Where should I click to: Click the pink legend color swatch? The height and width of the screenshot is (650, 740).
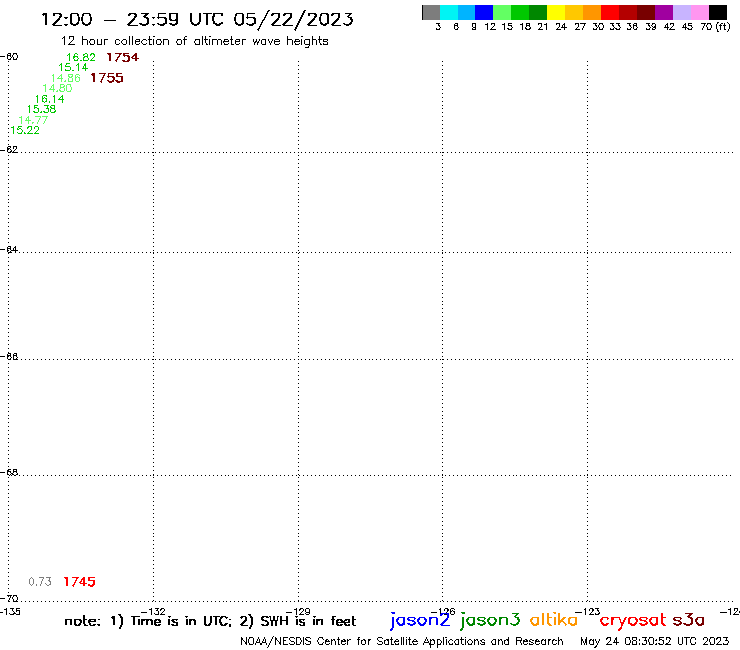point(699,12)
